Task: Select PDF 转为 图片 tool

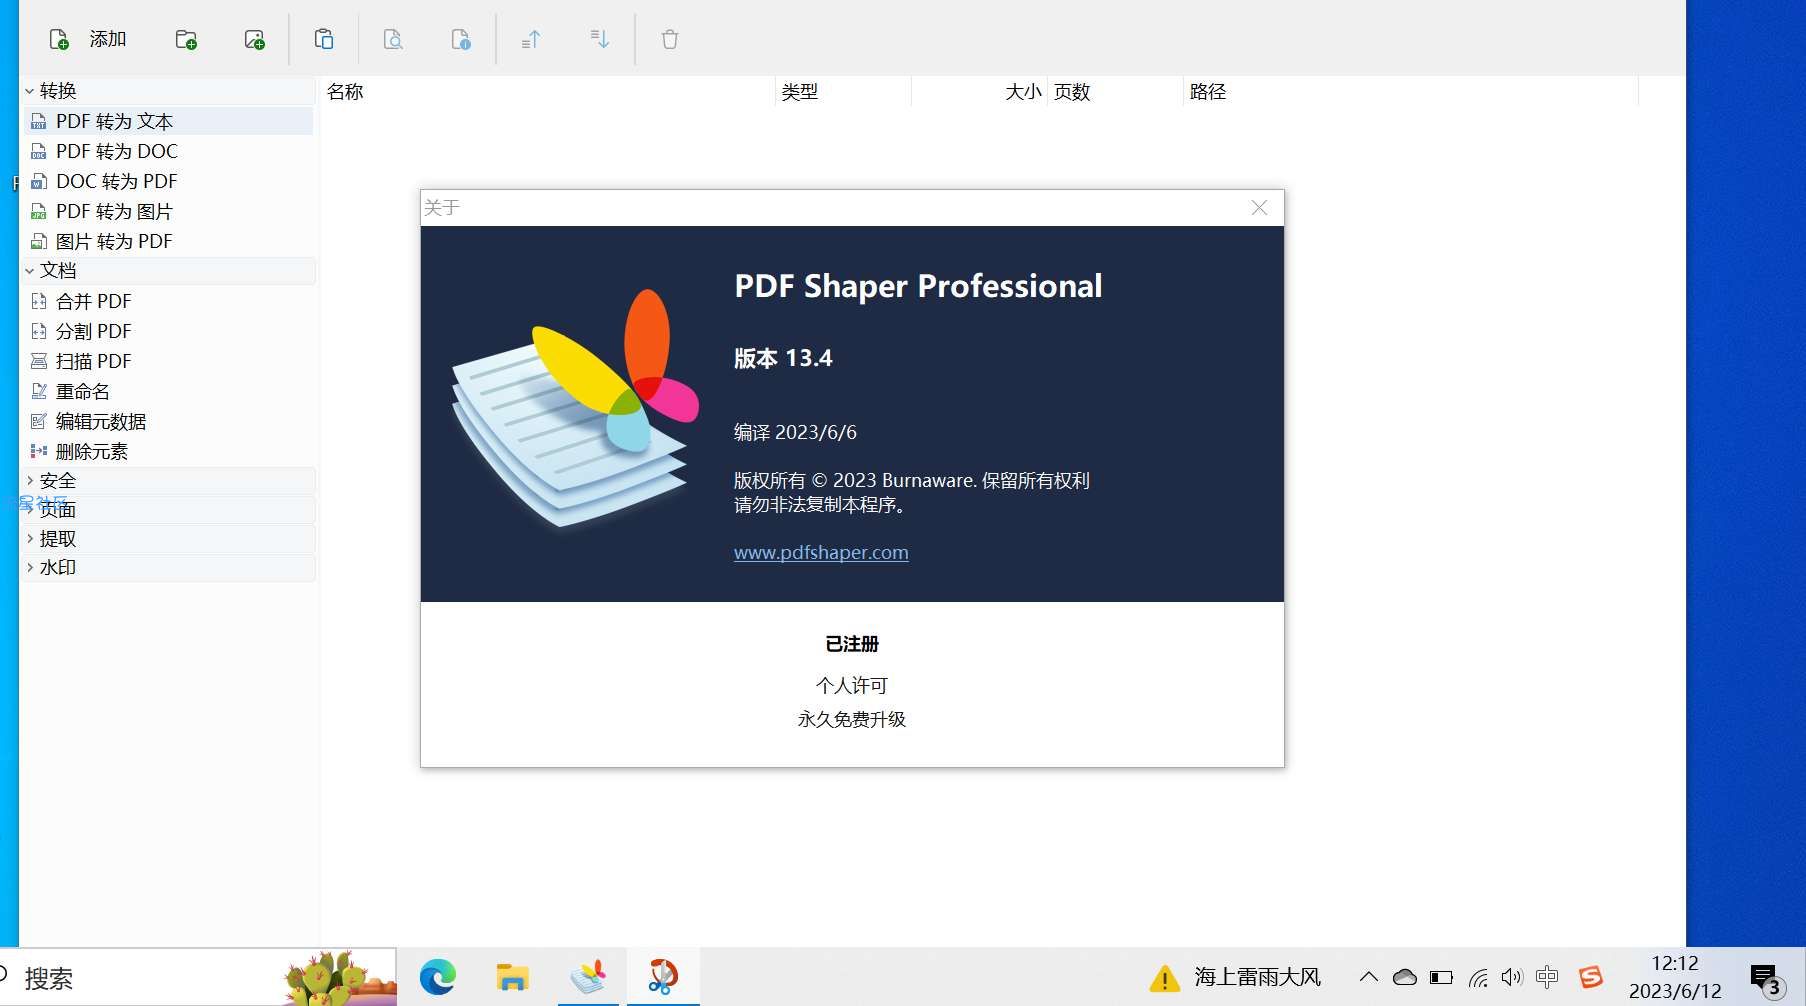Action: (168, 211)
